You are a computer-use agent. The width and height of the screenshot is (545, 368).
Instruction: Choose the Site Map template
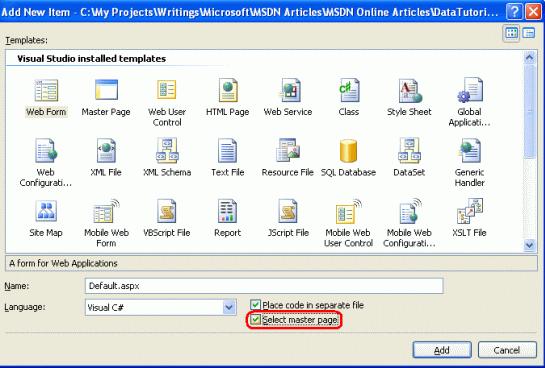(x=46, y=218)
